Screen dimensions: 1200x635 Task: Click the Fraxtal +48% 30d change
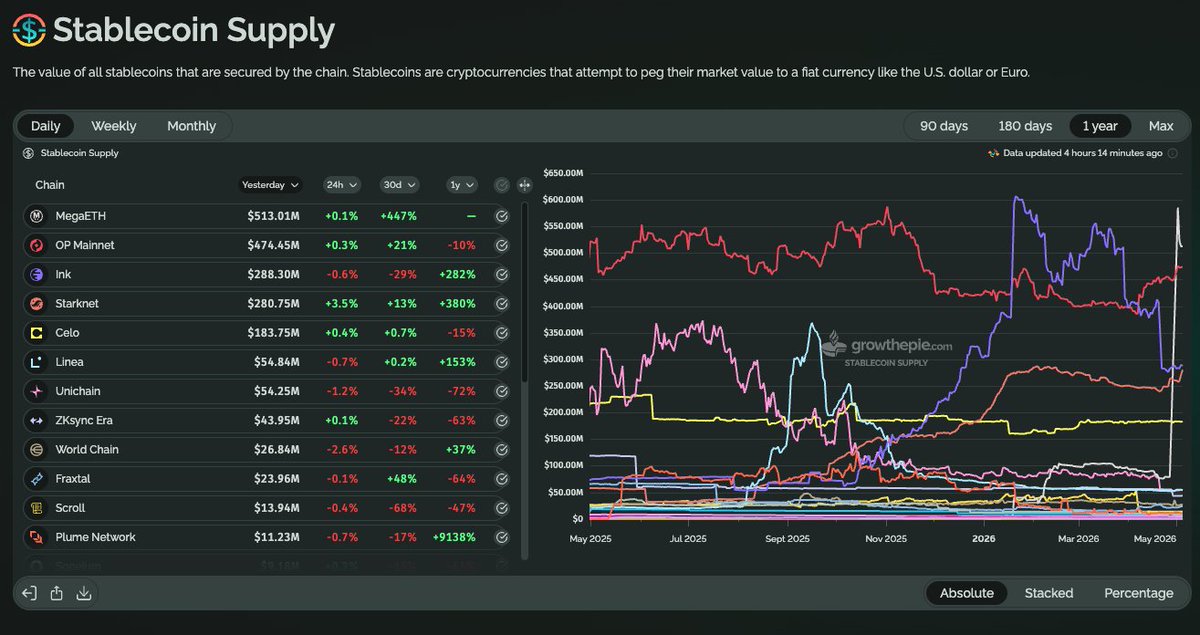[402, 479]
